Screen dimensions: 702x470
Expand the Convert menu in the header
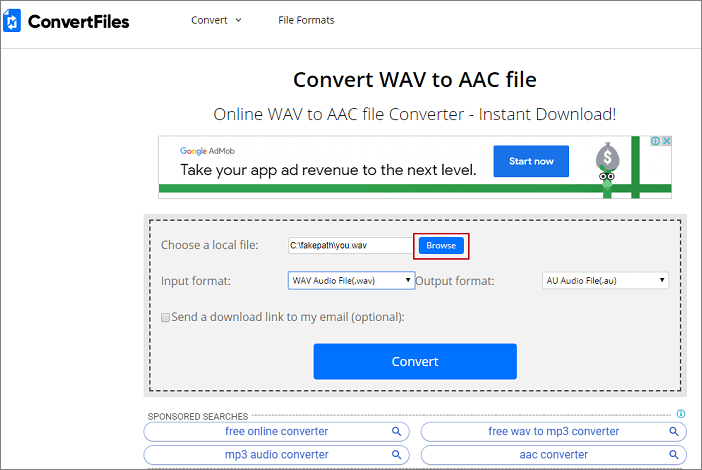click(x=216, y=20)
